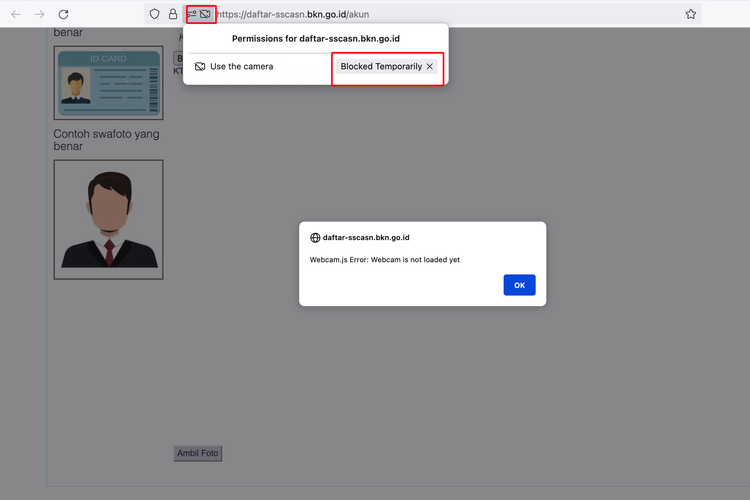
Task: Reload the current page
Action: [x=63, y=14]
